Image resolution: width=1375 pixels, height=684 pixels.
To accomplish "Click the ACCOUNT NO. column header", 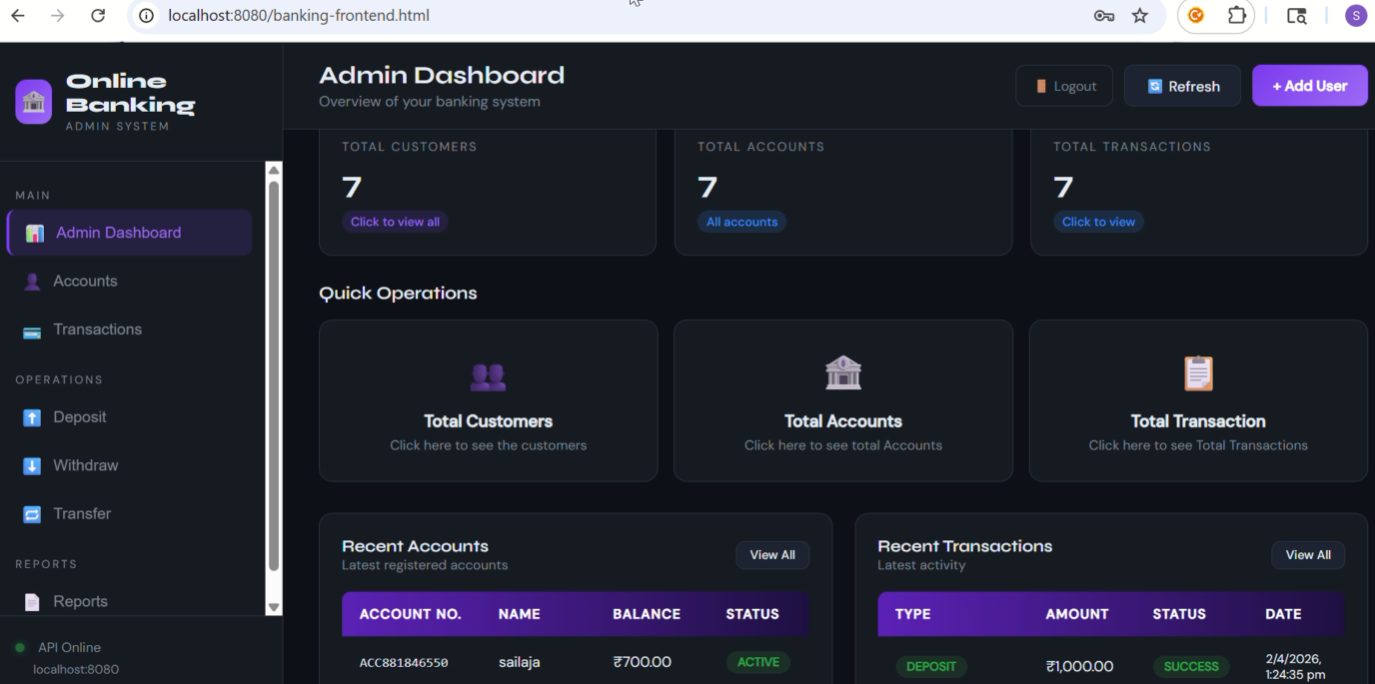I will (410, 614).
